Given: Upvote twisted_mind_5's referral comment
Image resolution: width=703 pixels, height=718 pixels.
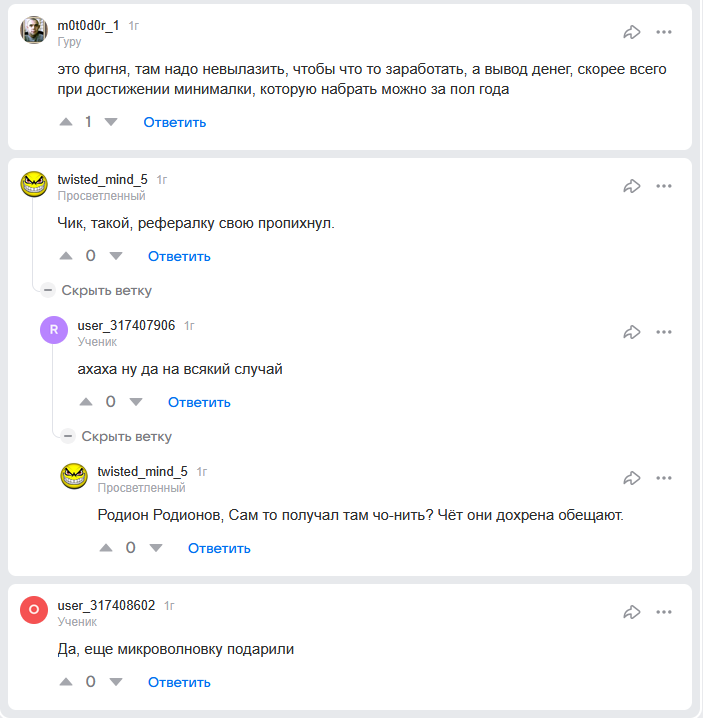Looking at the screenshot, I should tap(67, 256).
